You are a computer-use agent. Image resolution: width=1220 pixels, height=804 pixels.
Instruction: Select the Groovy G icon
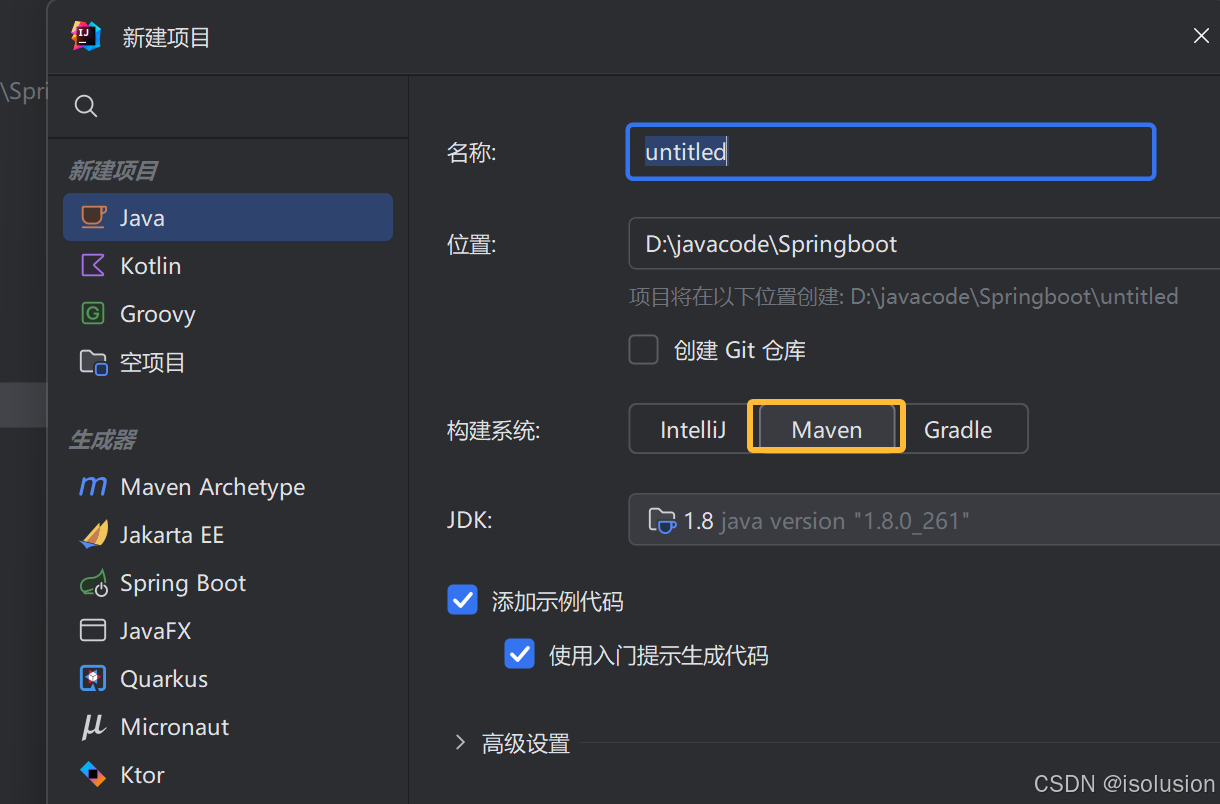pos(93,313)
